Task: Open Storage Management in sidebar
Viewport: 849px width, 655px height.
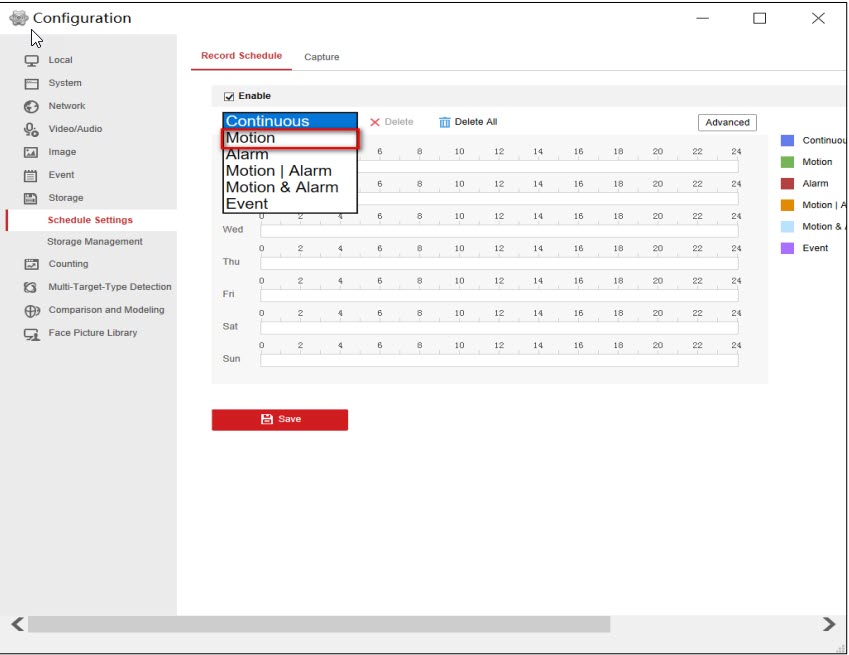Action: coord(94,242)
